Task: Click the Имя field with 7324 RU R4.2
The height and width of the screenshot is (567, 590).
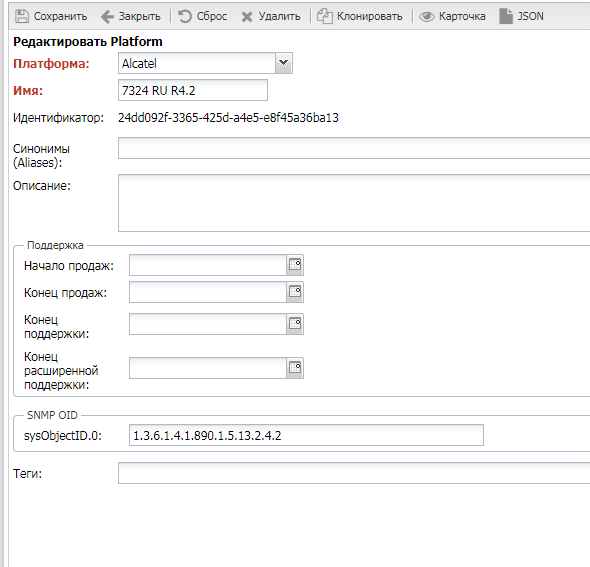Action: (x=193, y=90)
